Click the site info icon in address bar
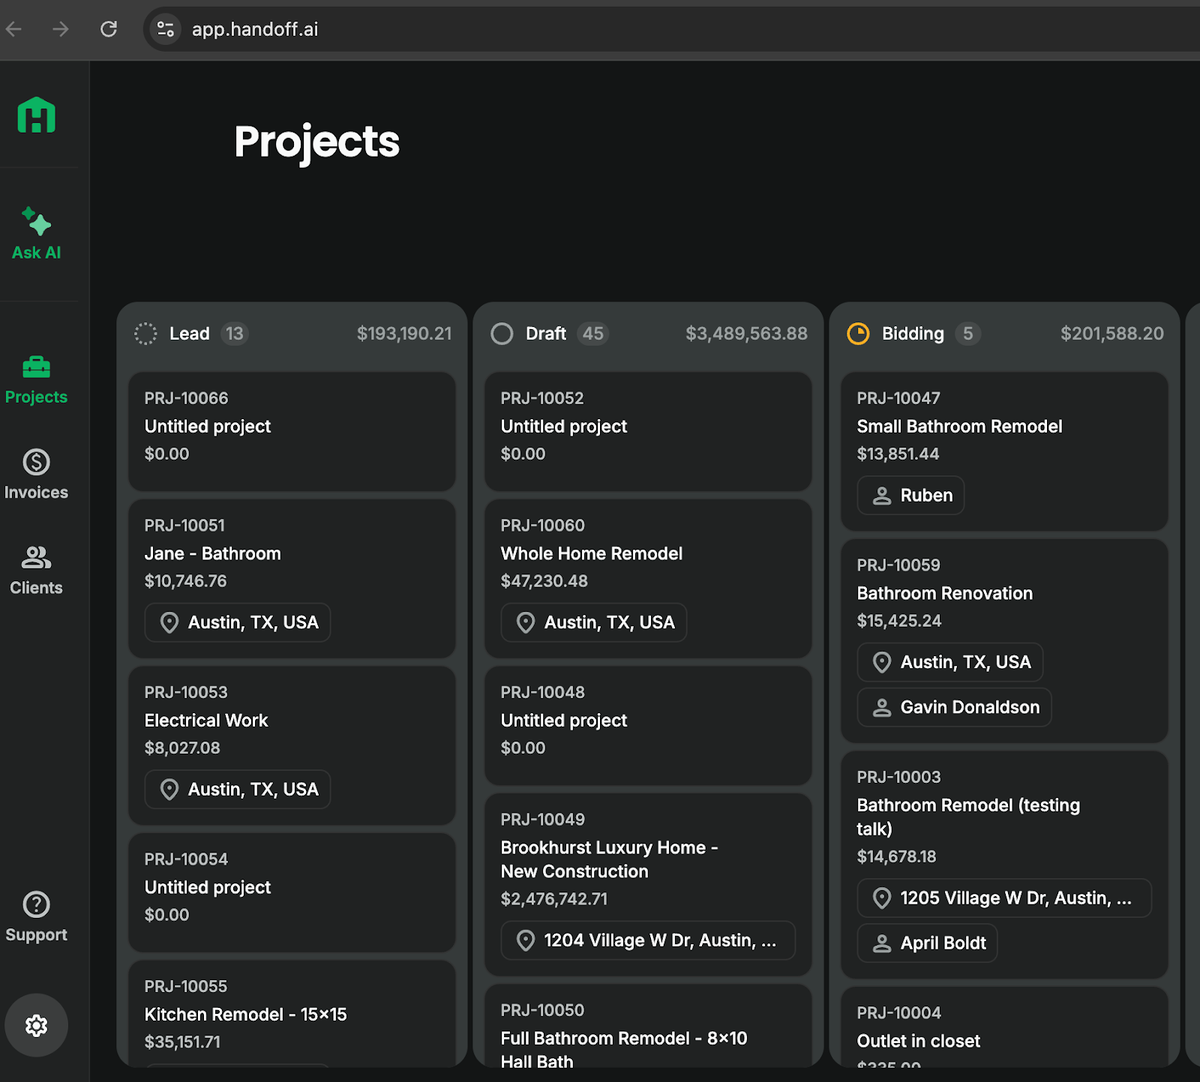 tap(166, 29)
